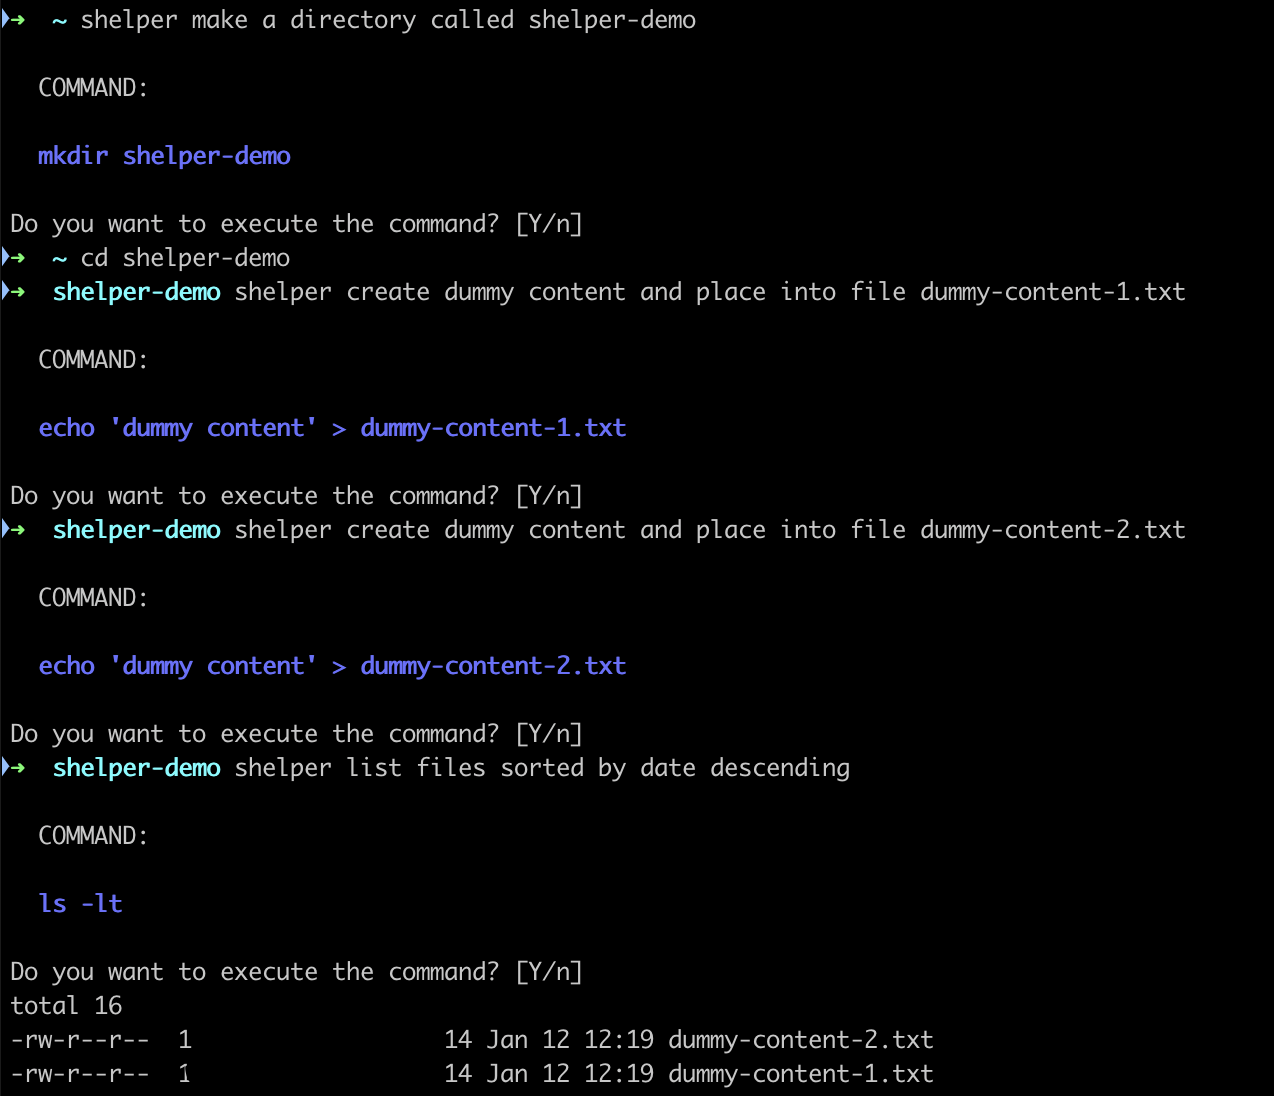Click the echo command writing to dummy-content-2.txt

tap(332, 666)
